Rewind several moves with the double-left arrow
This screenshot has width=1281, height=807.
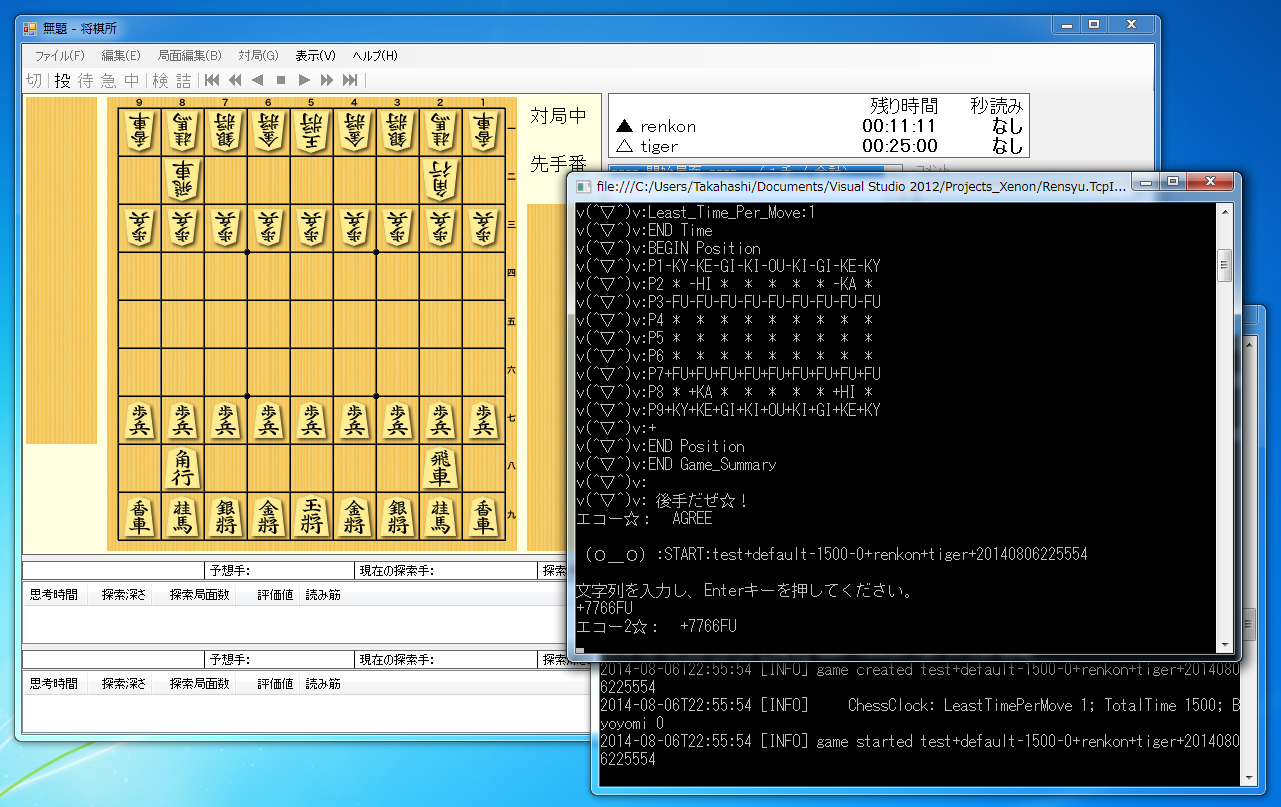(x=235, y=80)
